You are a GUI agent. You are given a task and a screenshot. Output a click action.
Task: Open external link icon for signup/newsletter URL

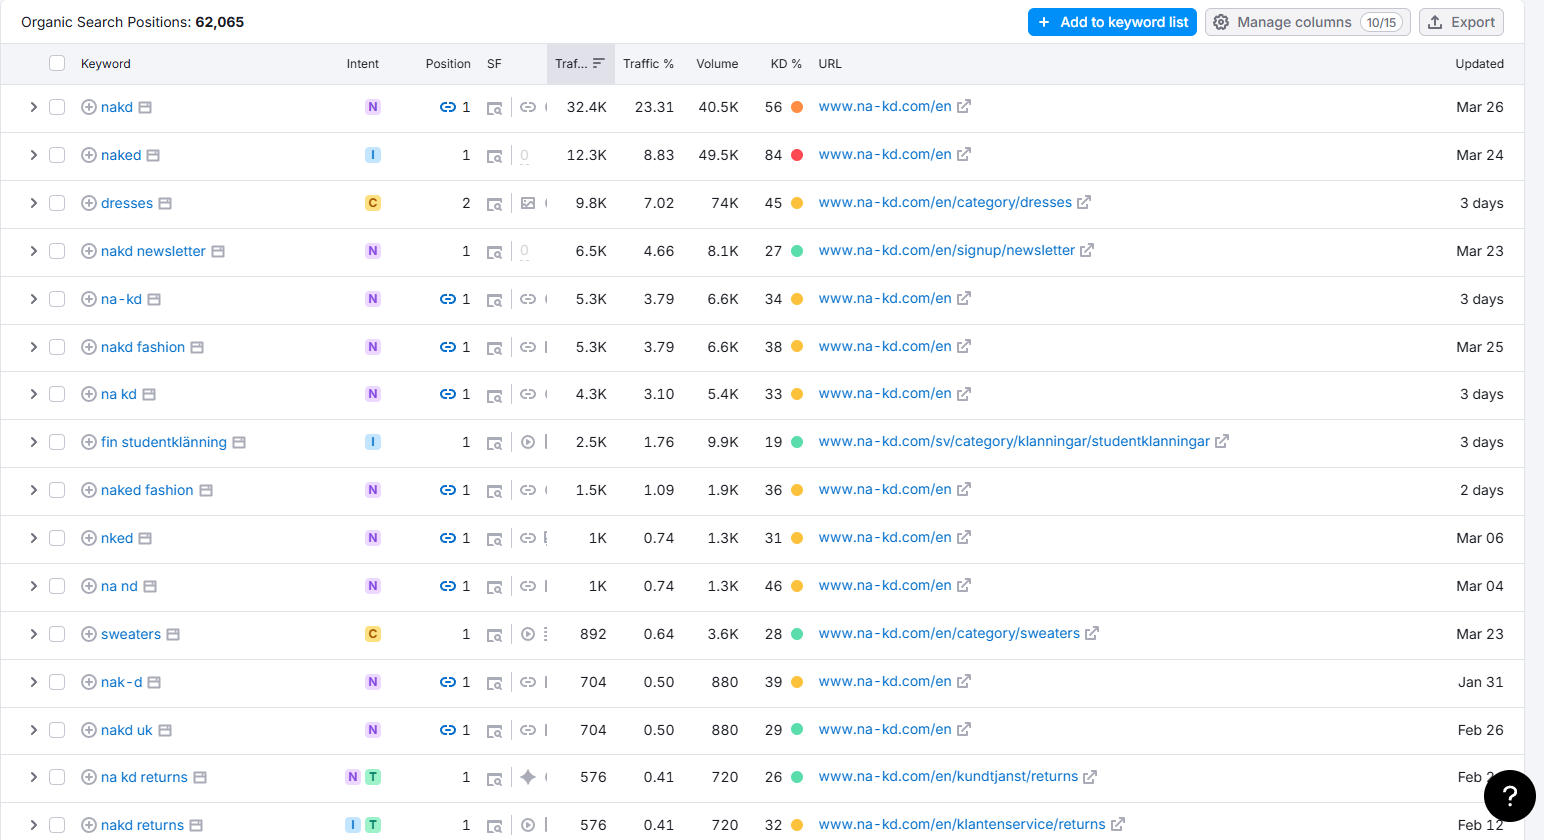point(1087,250)
